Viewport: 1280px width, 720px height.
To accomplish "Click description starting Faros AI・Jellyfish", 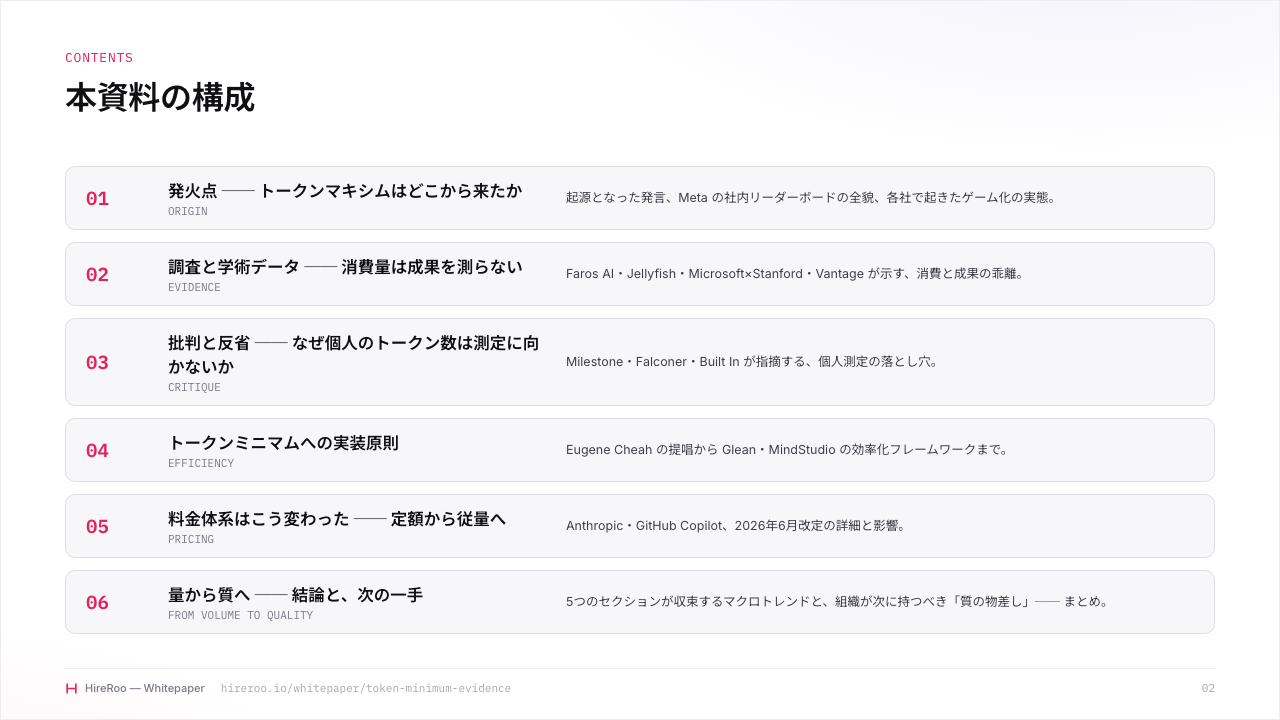I will pyautogui.click(x=798, y=274).
